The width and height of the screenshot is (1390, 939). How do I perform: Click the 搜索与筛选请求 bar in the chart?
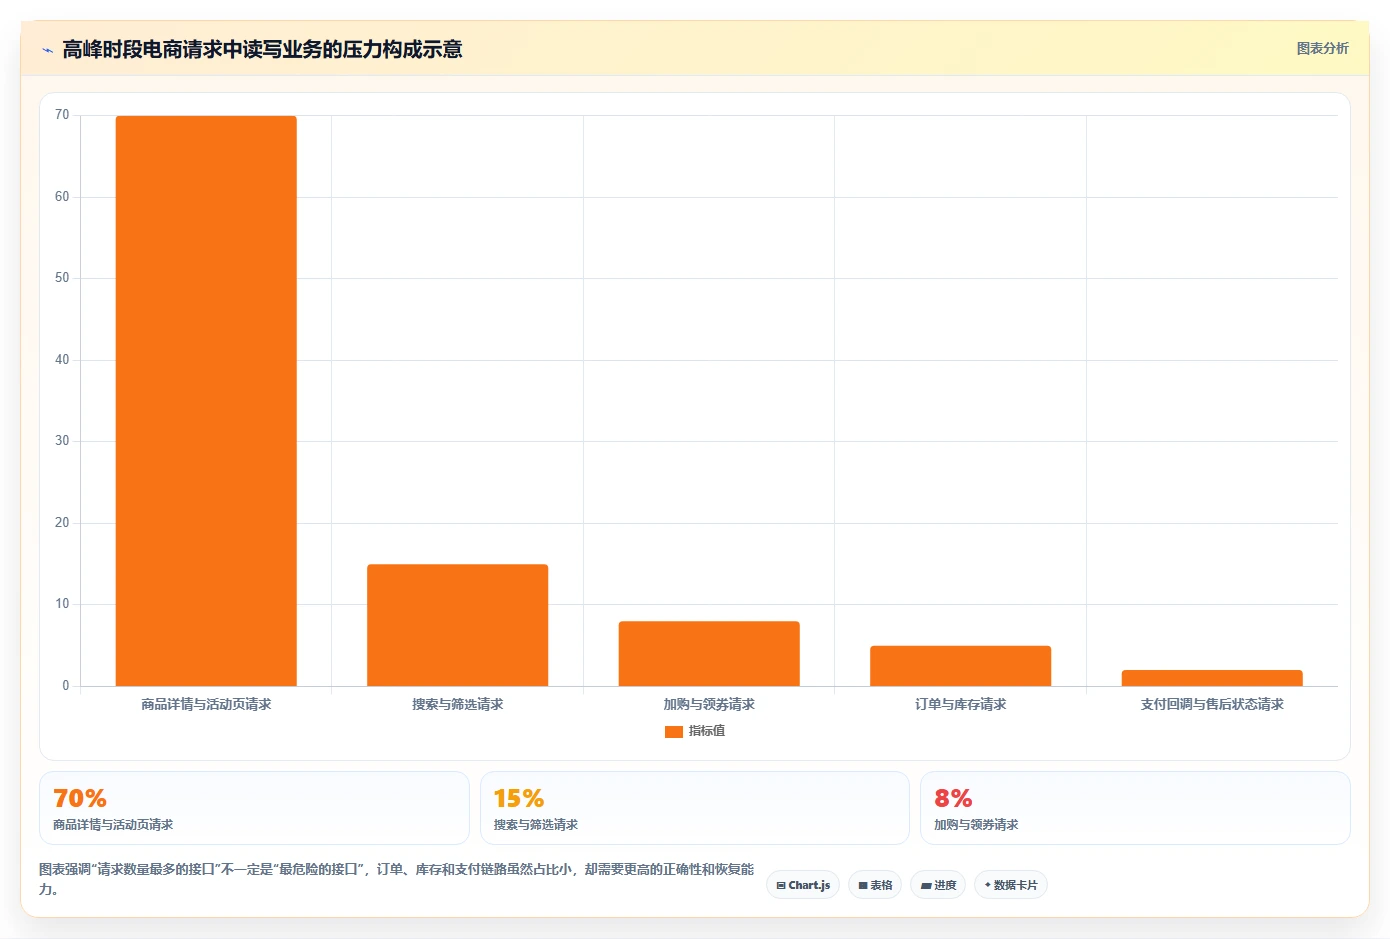[x=457, y=625]
